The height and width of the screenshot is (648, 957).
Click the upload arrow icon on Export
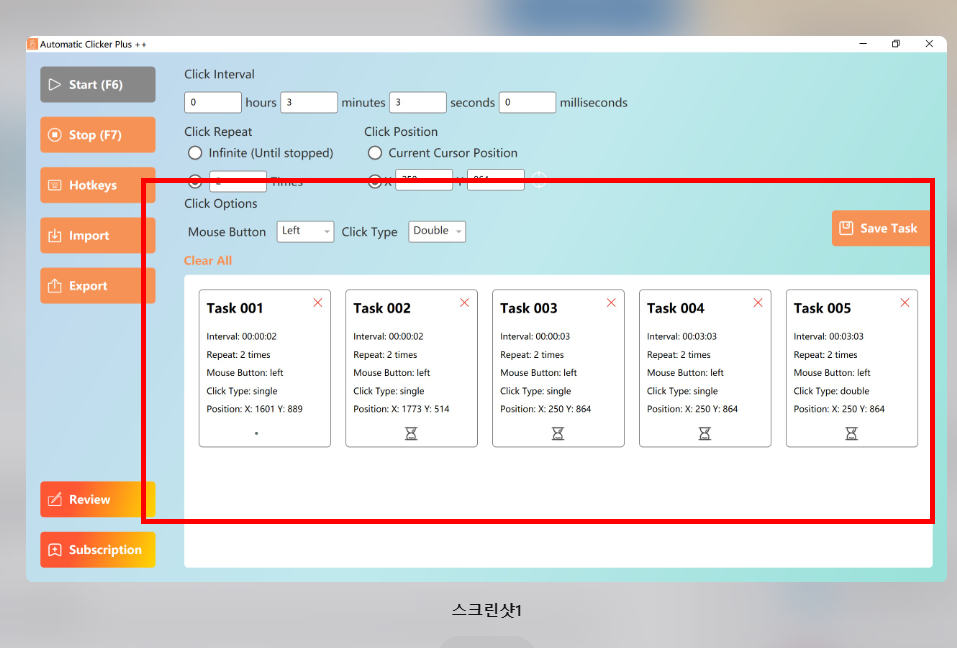pyautogui.click(x=55, y=286)
